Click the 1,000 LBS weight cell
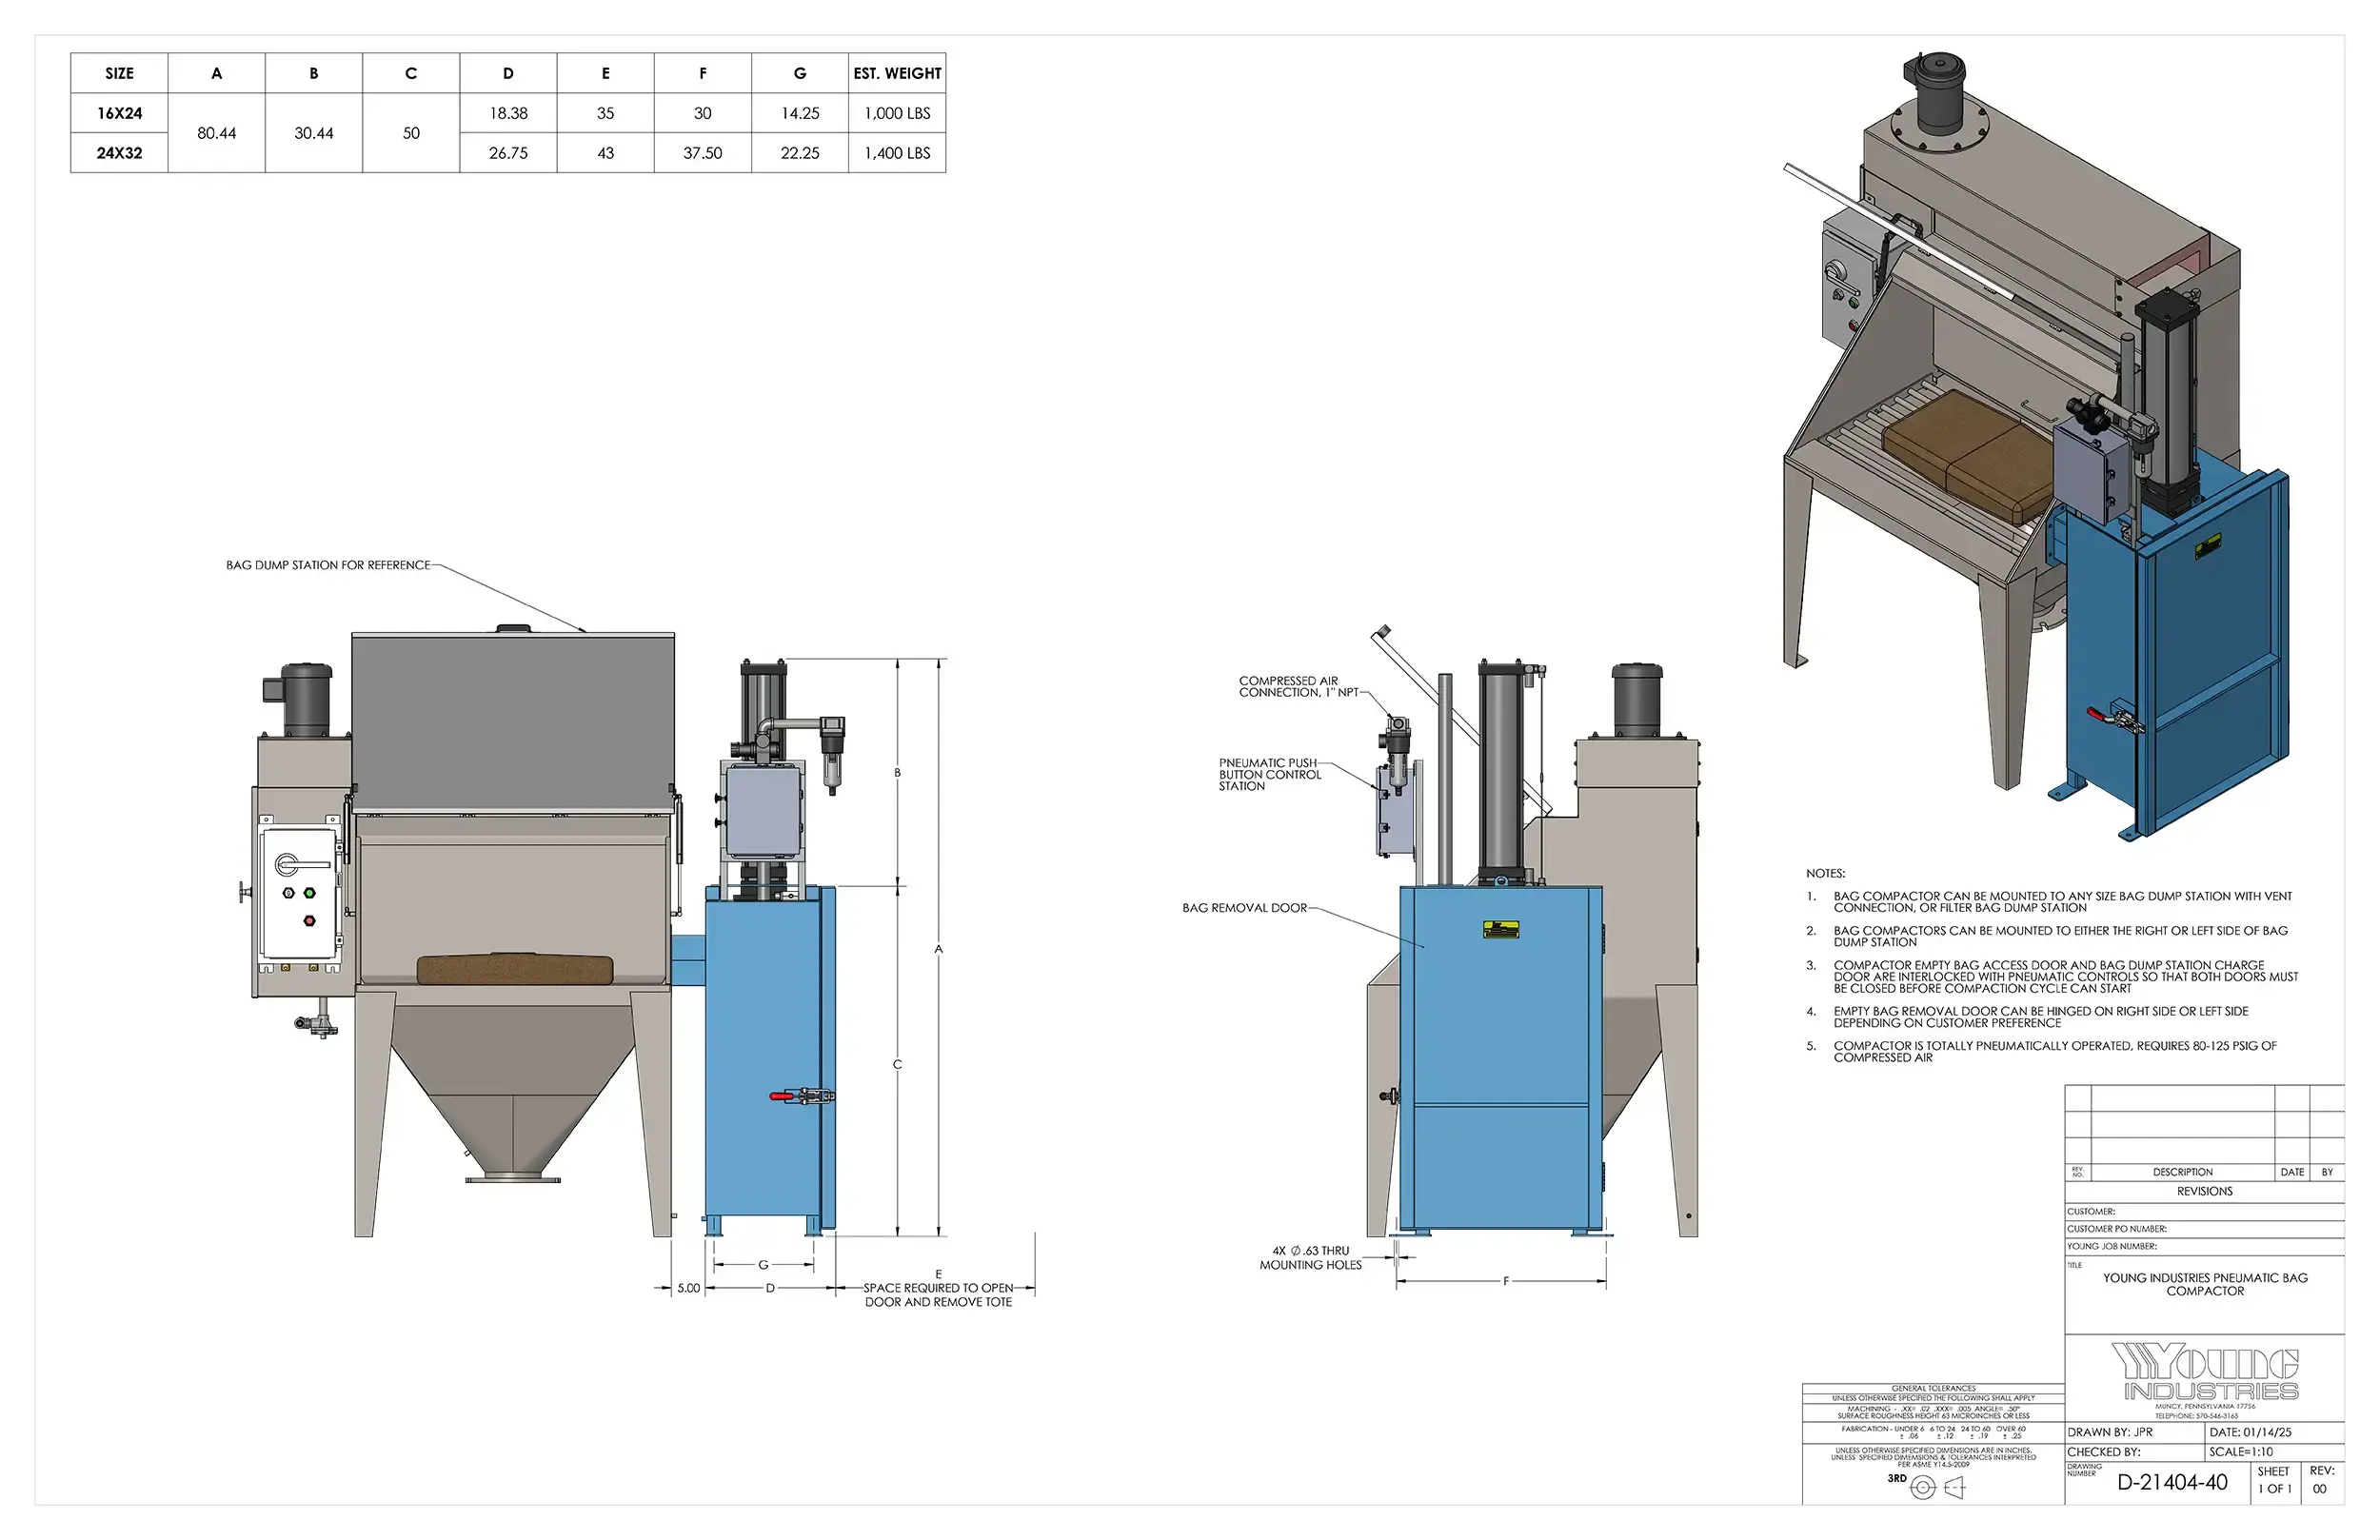The image size is (2380, 1540). tap(897, 113)
